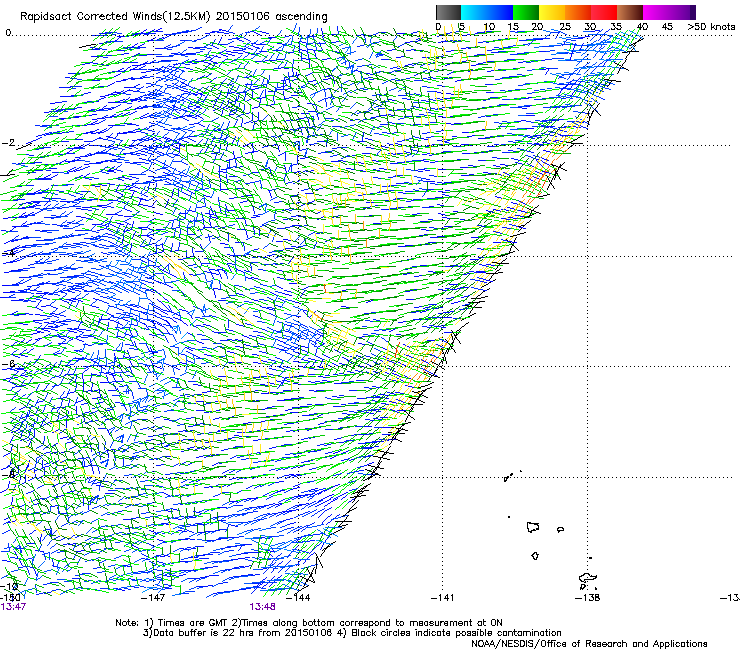Screen dimensions: 740x650
Task: Click the small diamond-shaped island outline
Action: [x=535, y=556]
